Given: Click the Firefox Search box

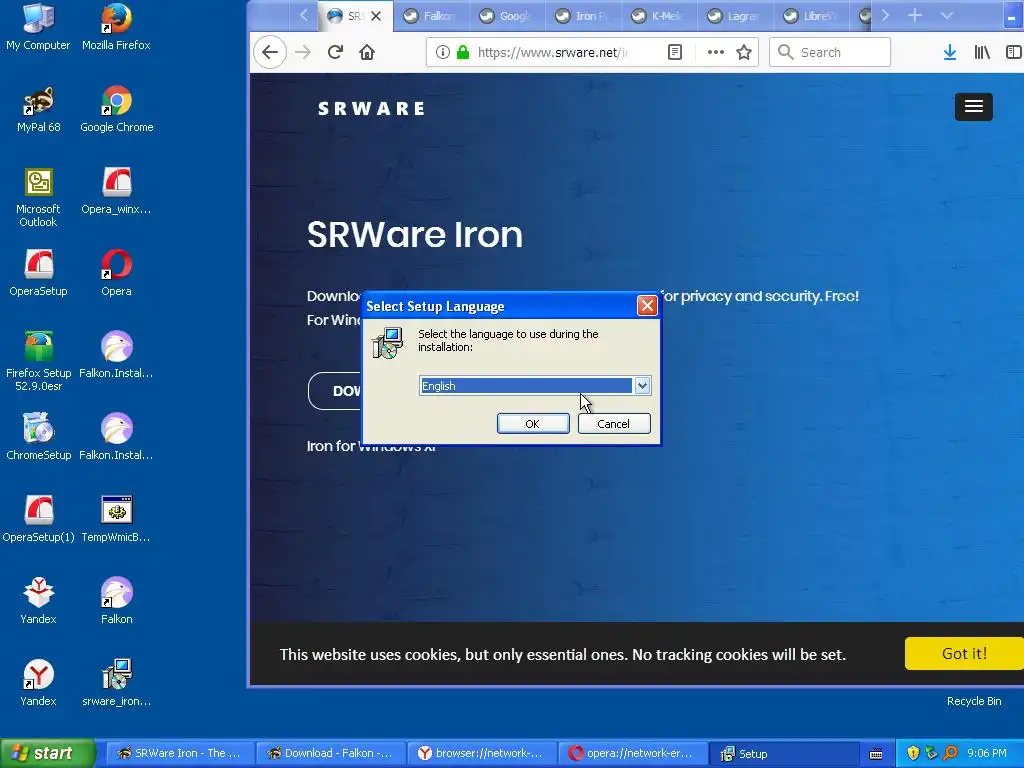Looking at the screenshot, I should [830, 52].
